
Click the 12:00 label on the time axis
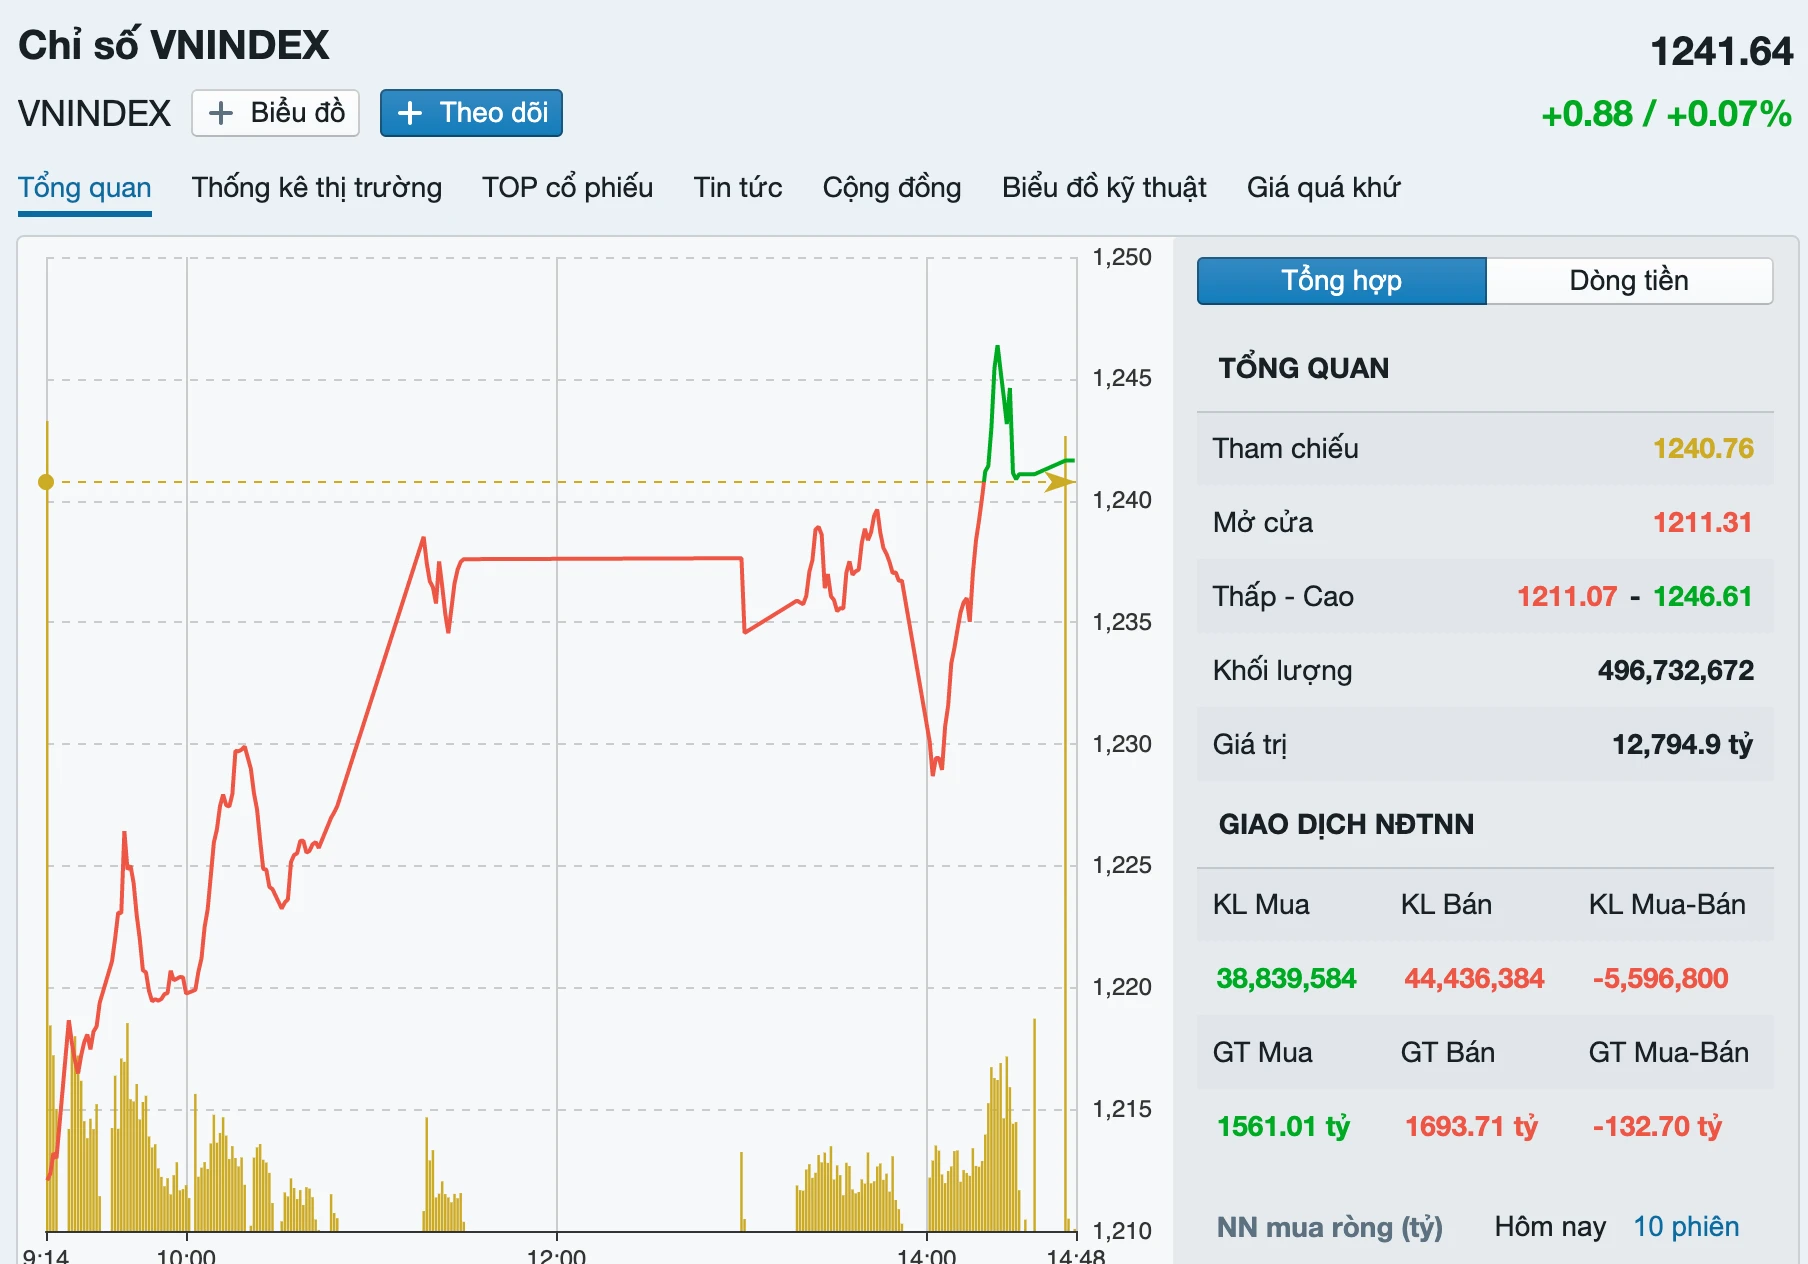pyautogui.click(x=556, y=1254)
